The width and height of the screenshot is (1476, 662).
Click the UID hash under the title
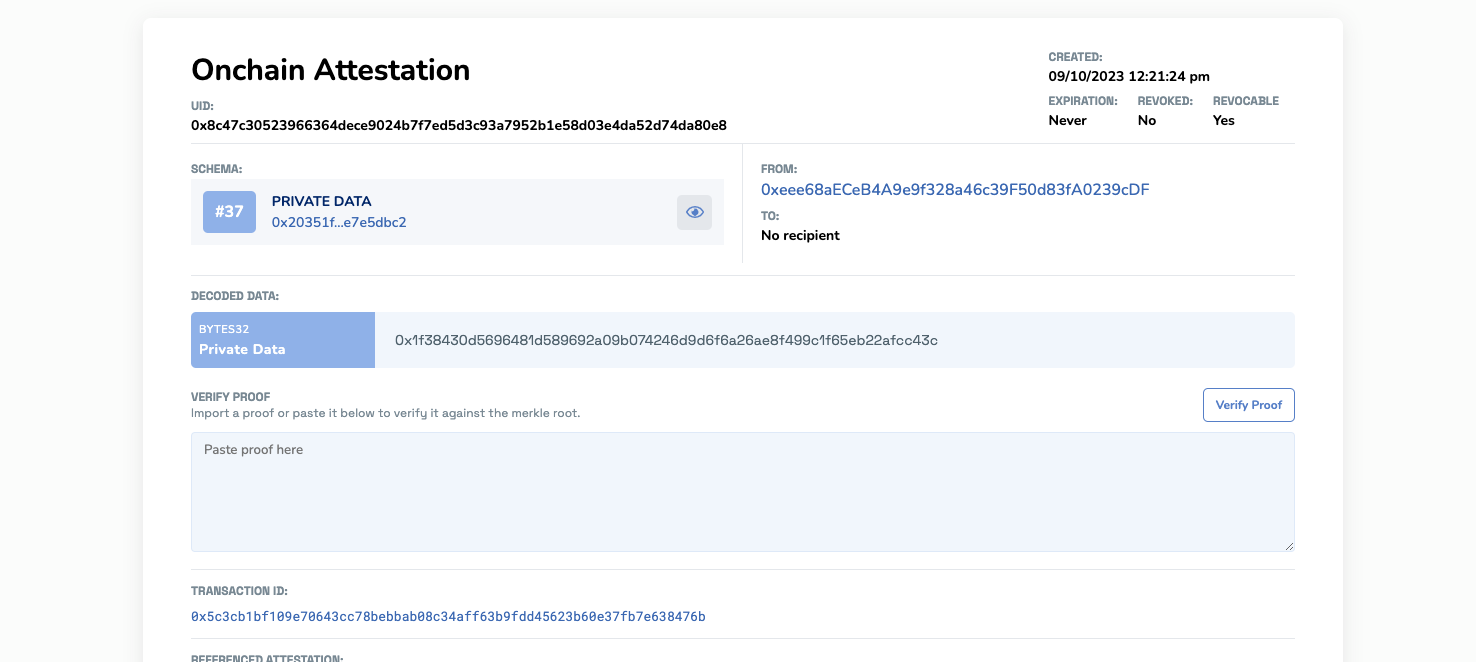(458, 125)
